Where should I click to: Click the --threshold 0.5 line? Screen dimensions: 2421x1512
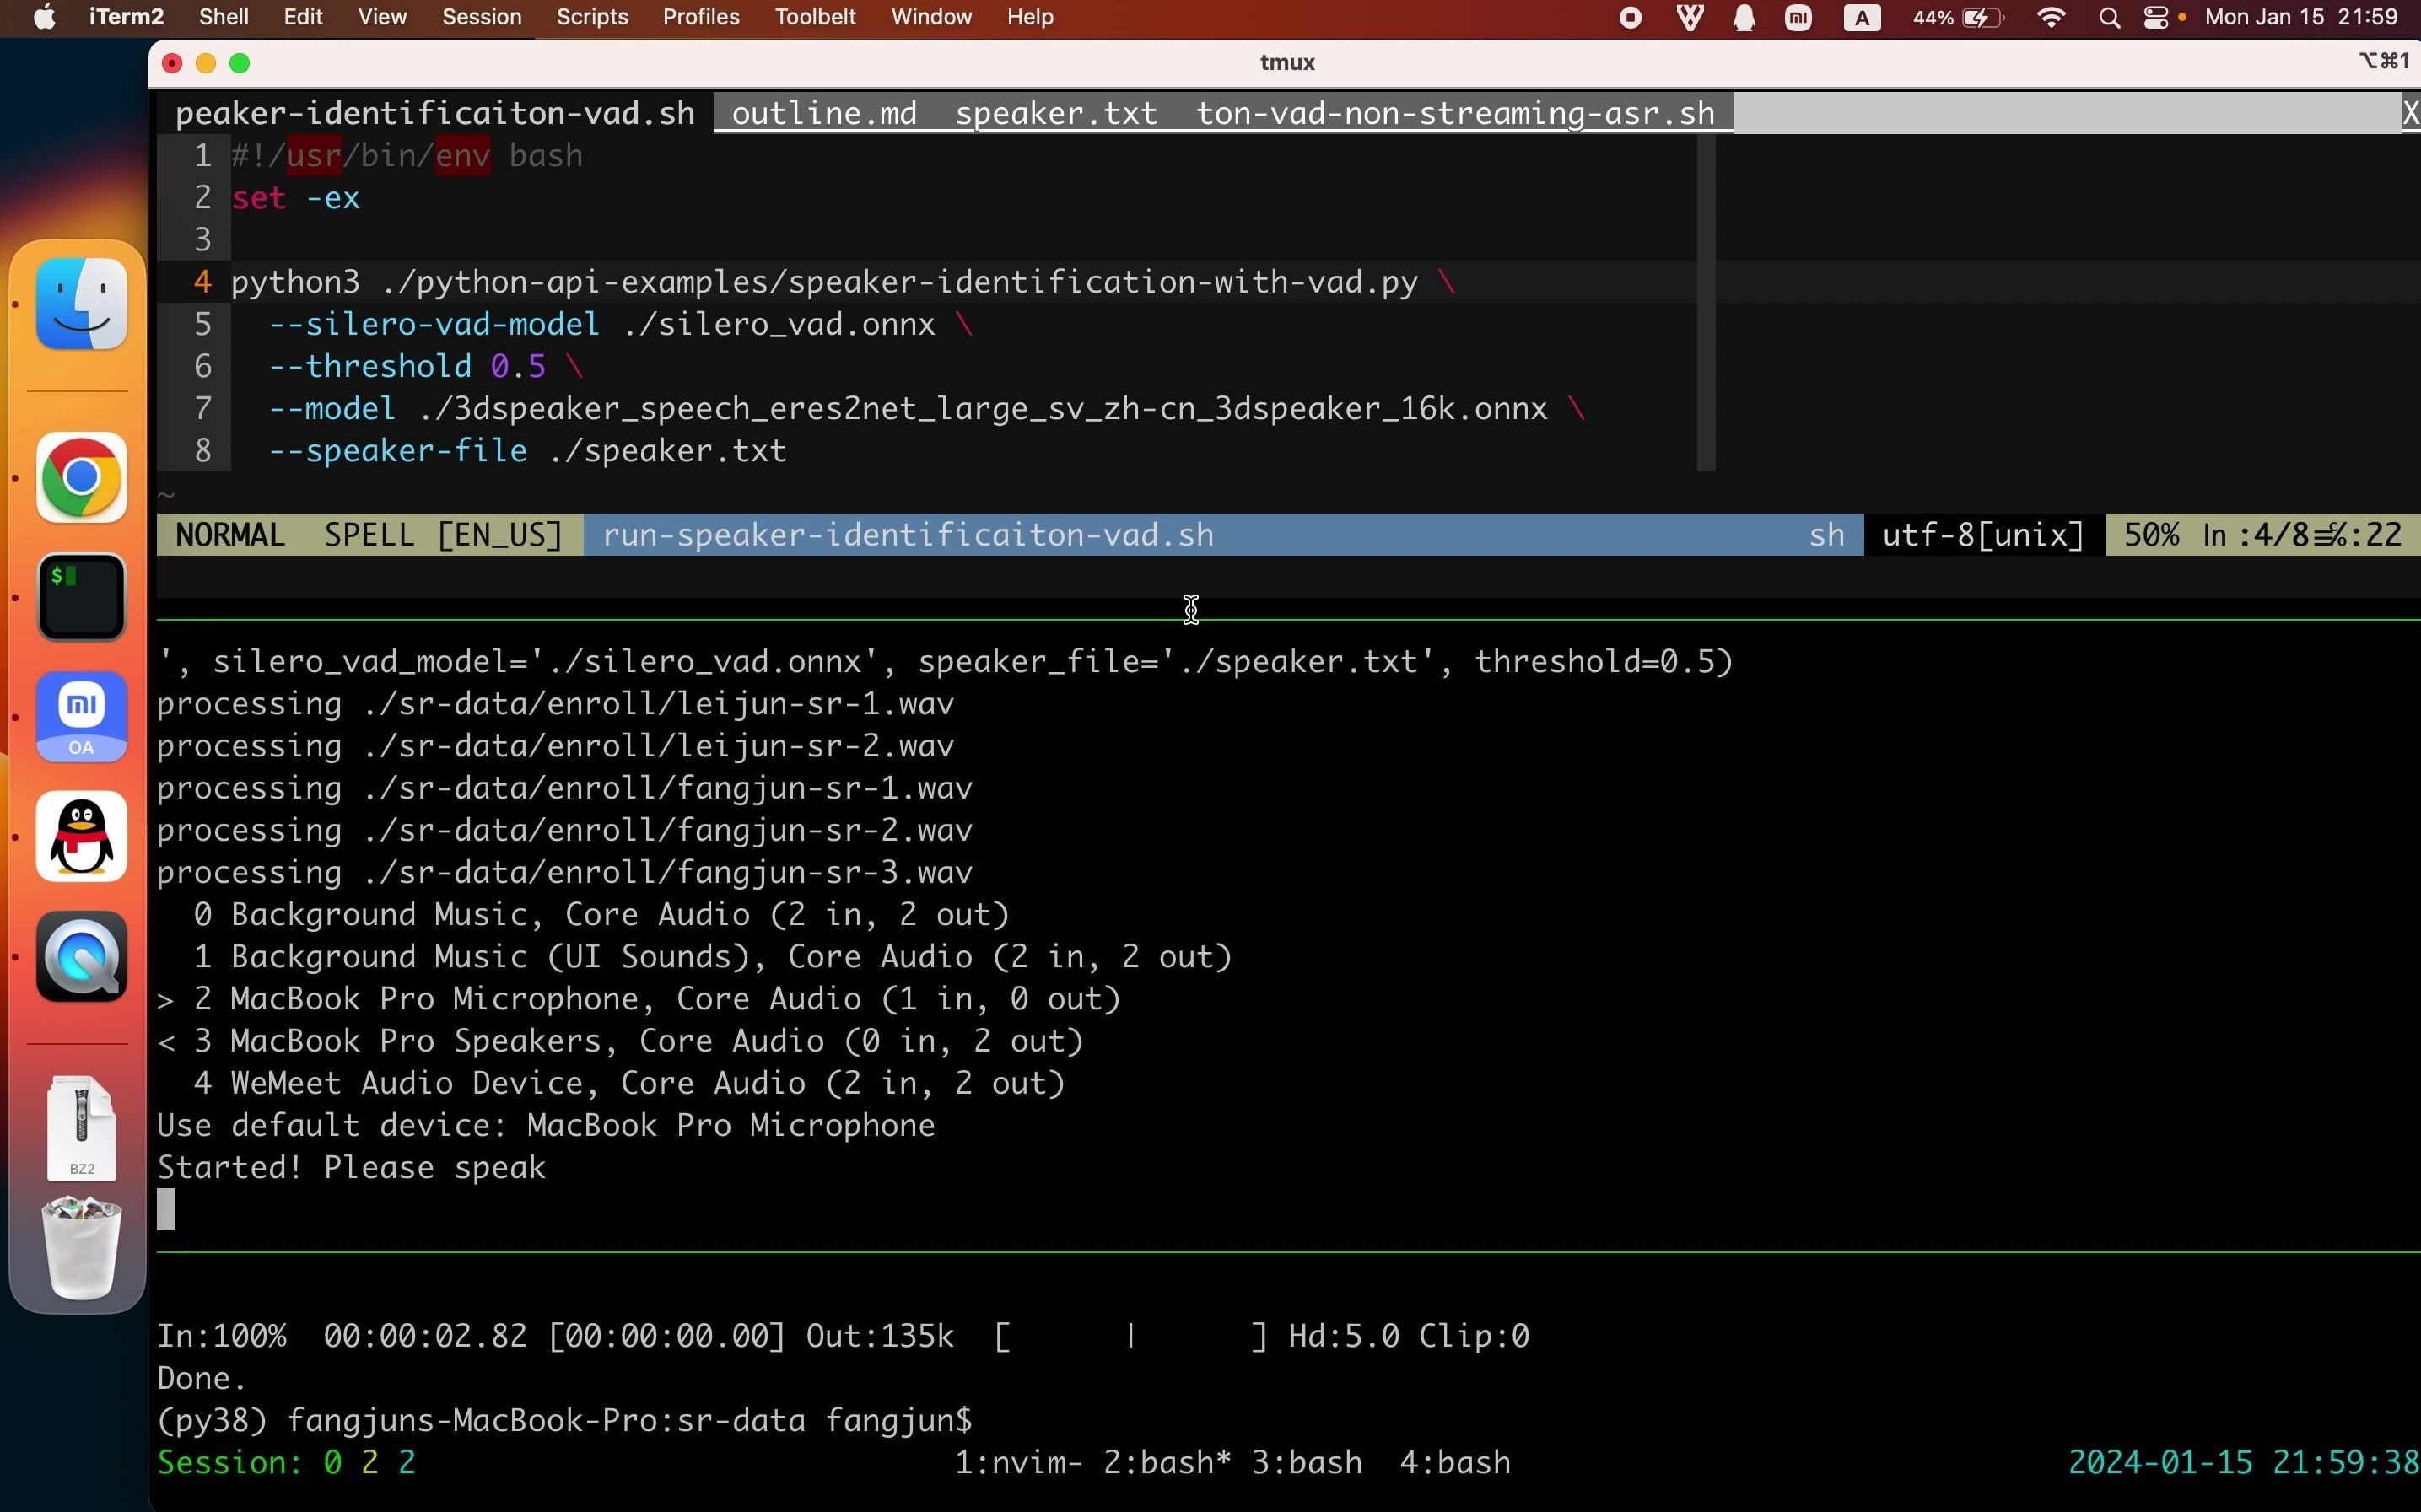pos(425,366)
